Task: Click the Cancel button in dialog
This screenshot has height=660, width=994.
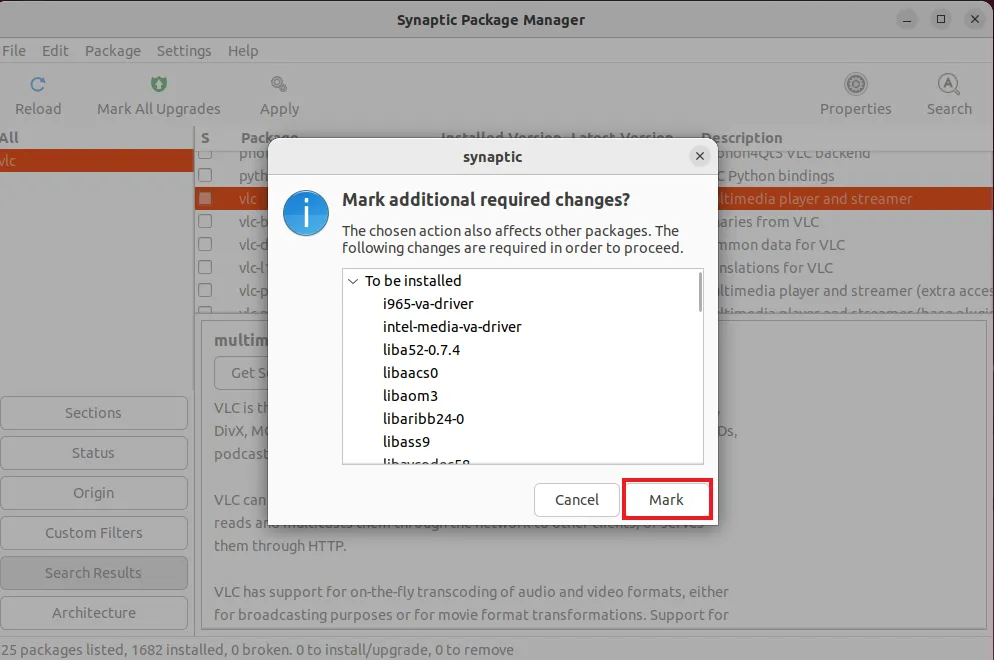Action: click(576, 500)
